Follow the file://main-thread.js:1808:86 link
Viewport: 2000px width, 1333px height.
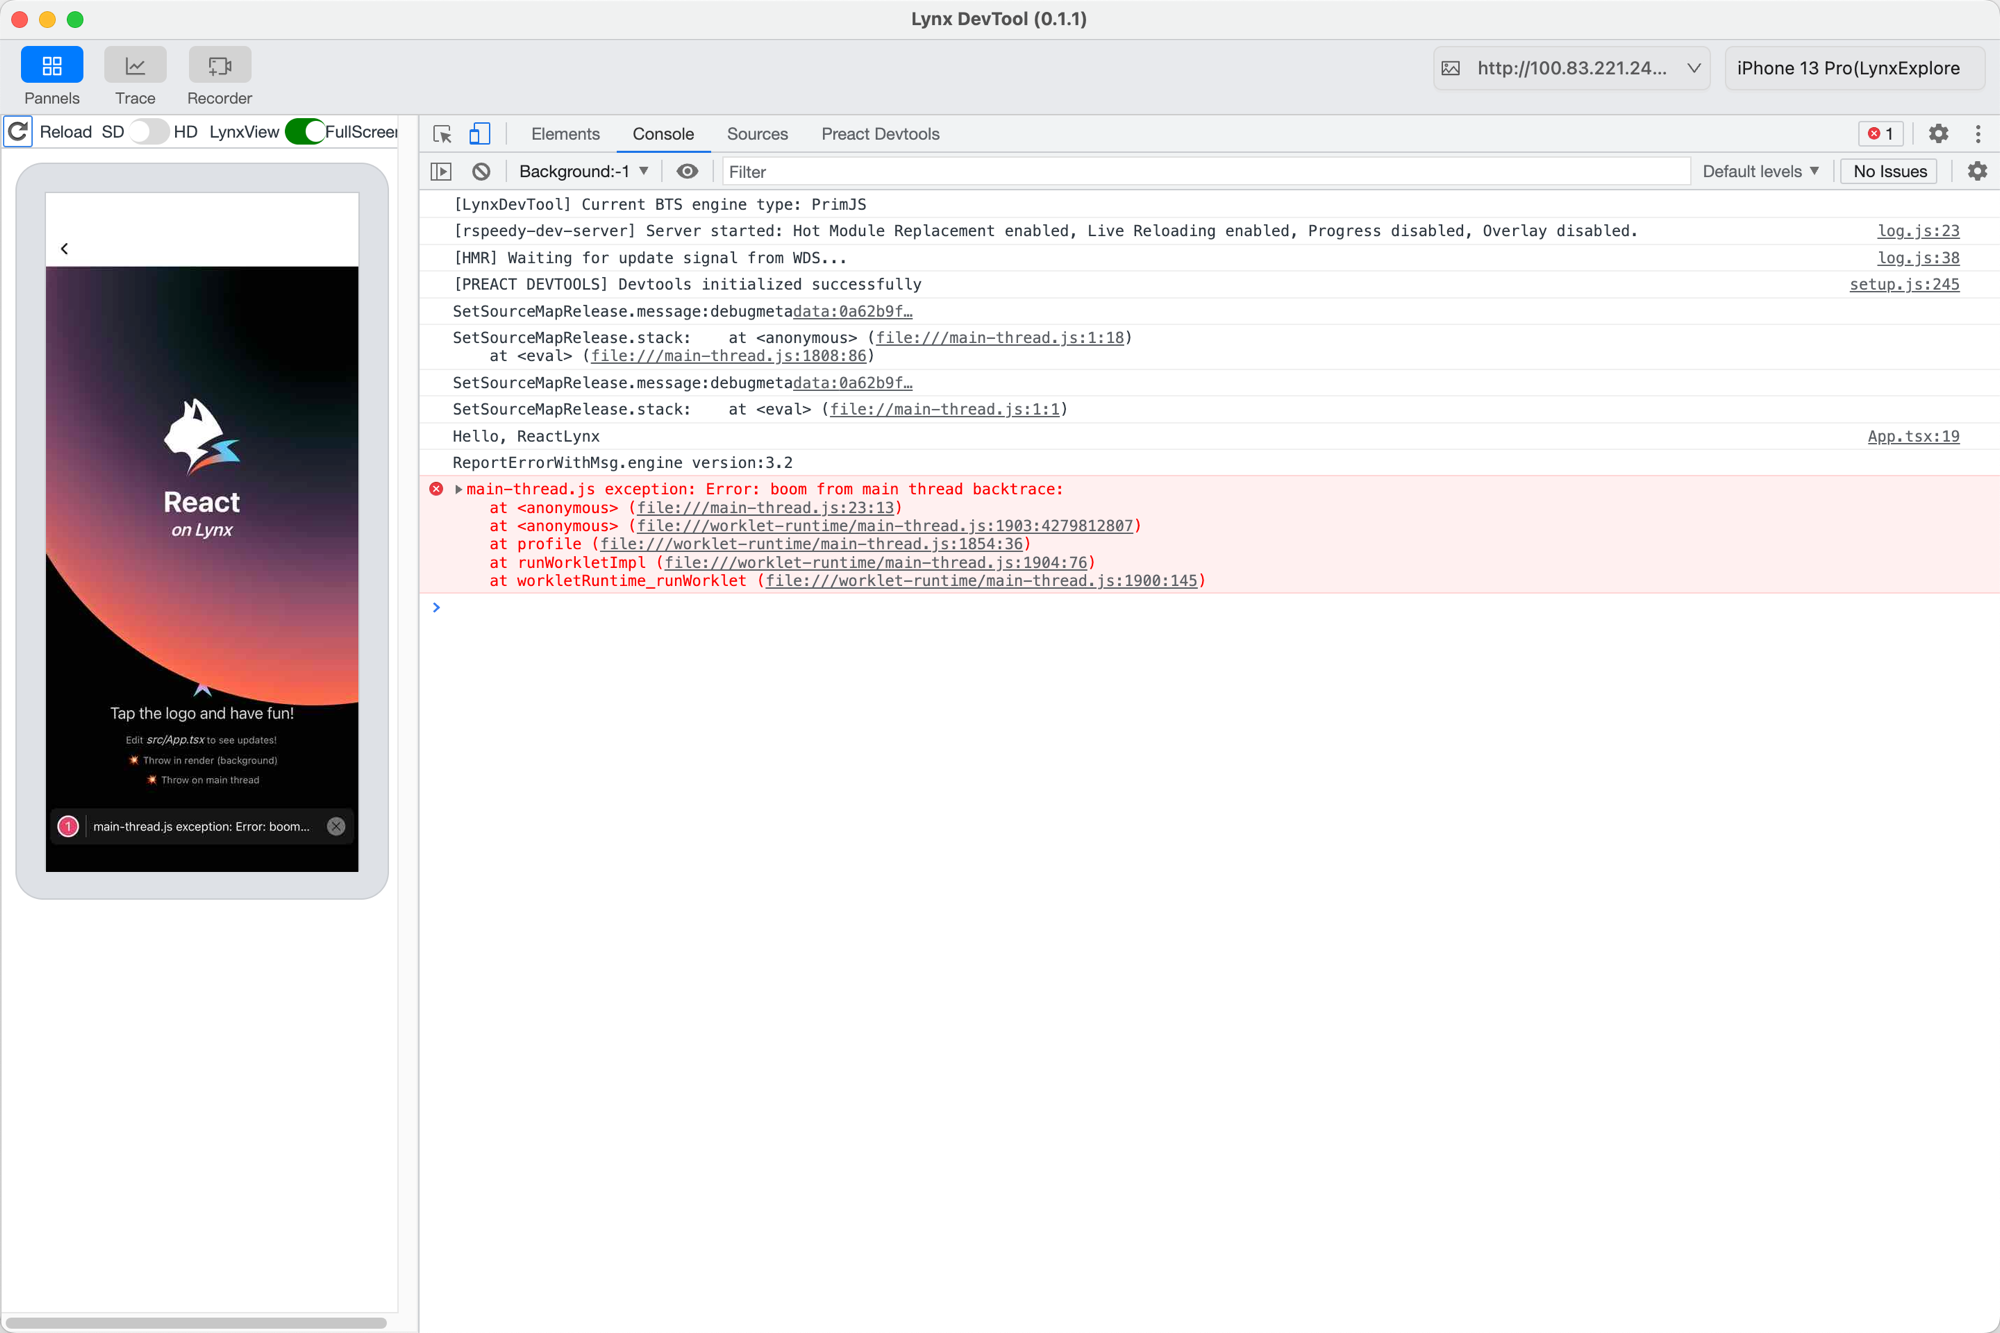[x=729, y=356]
